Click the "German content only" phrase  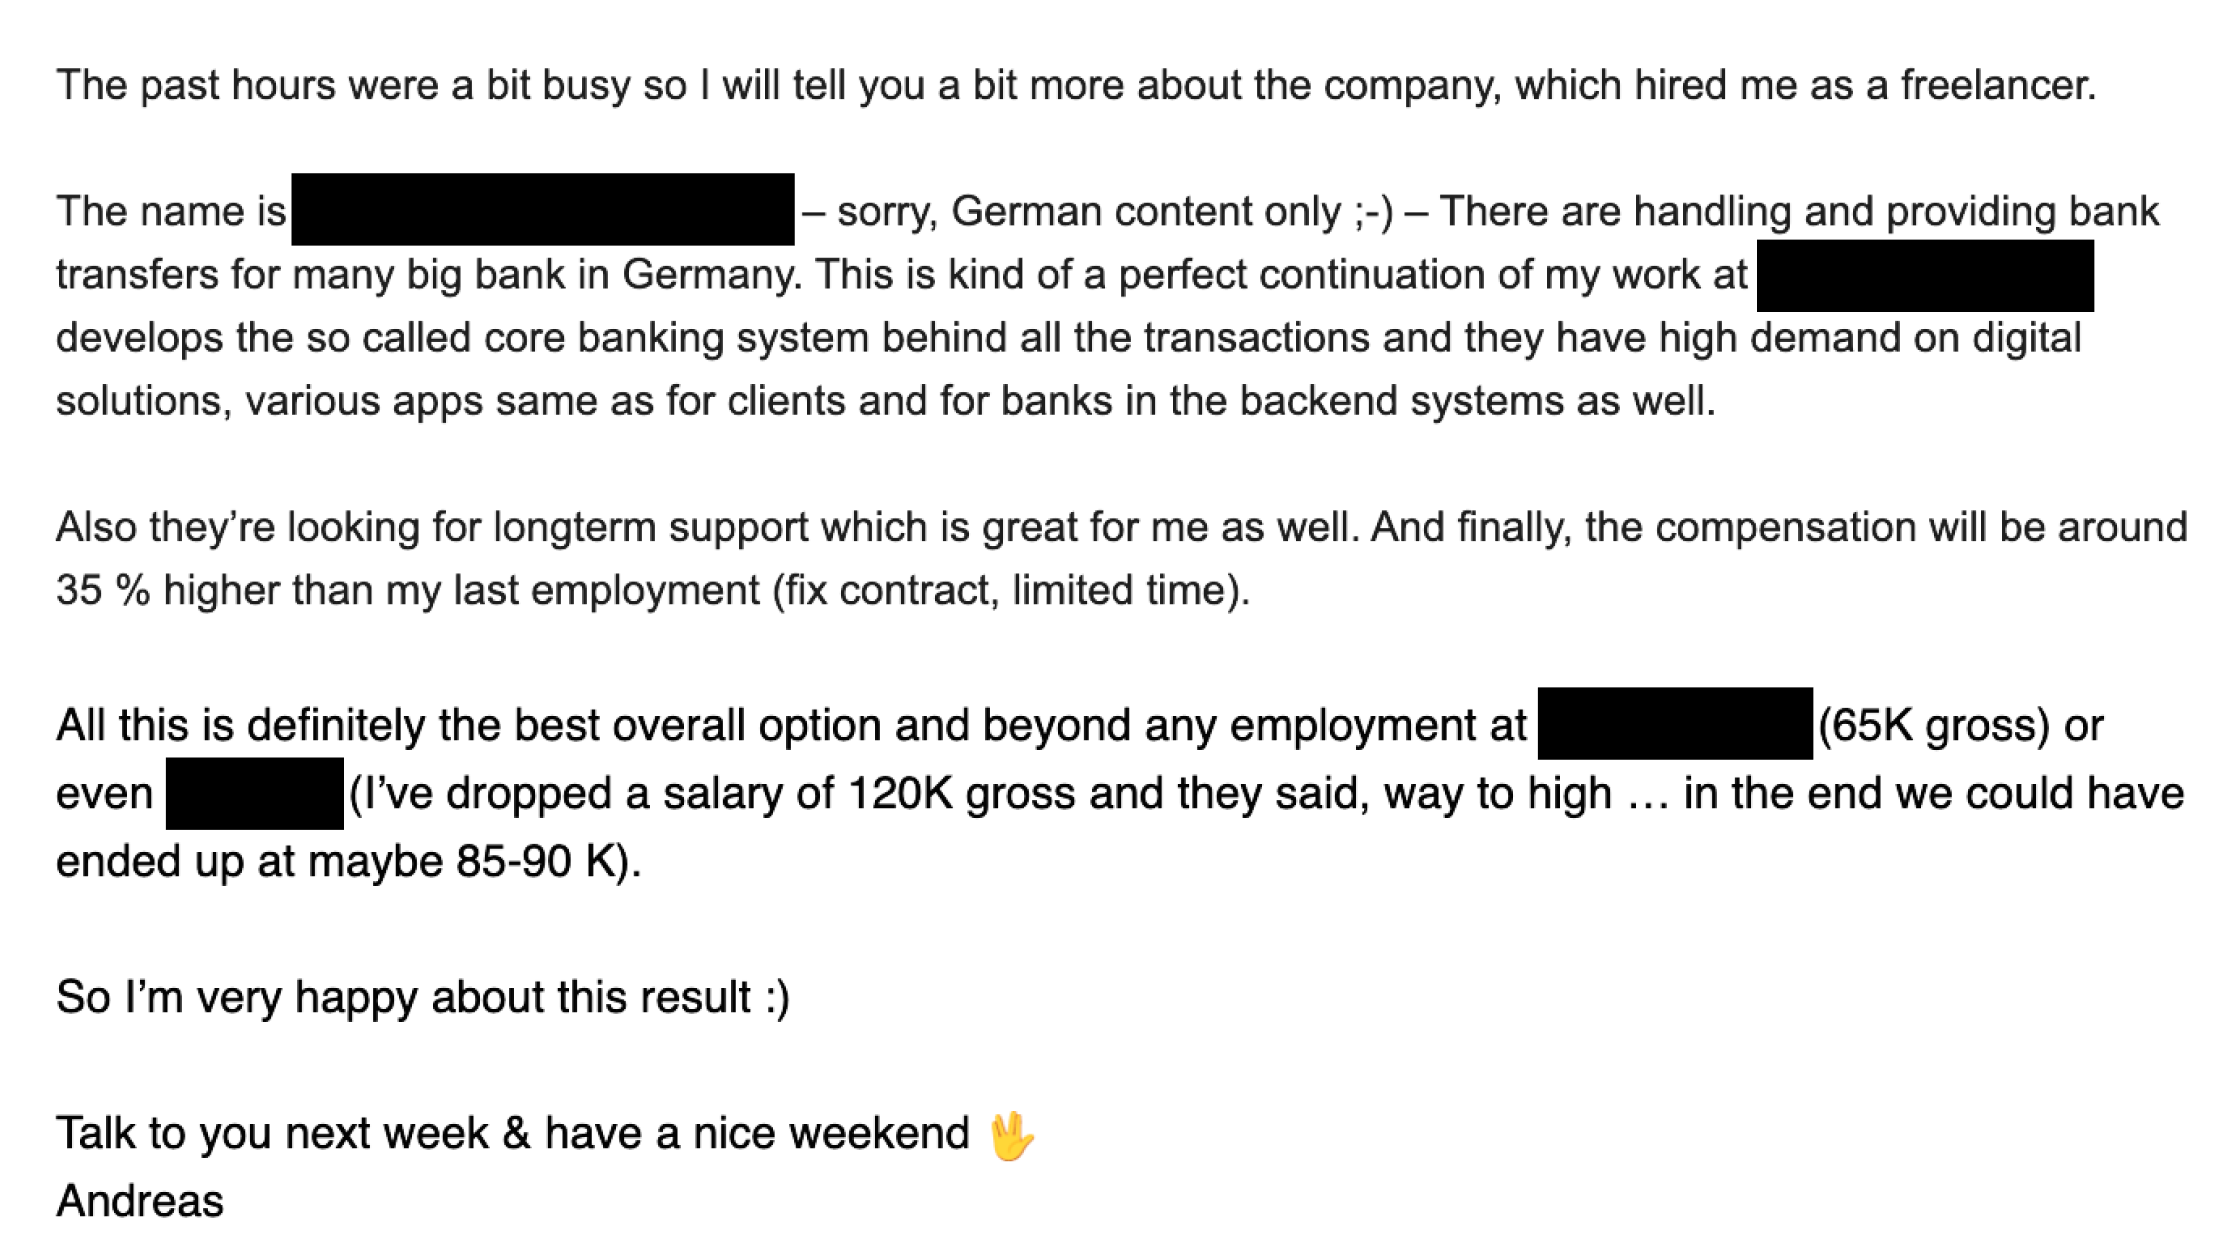tap(1145, 212)
